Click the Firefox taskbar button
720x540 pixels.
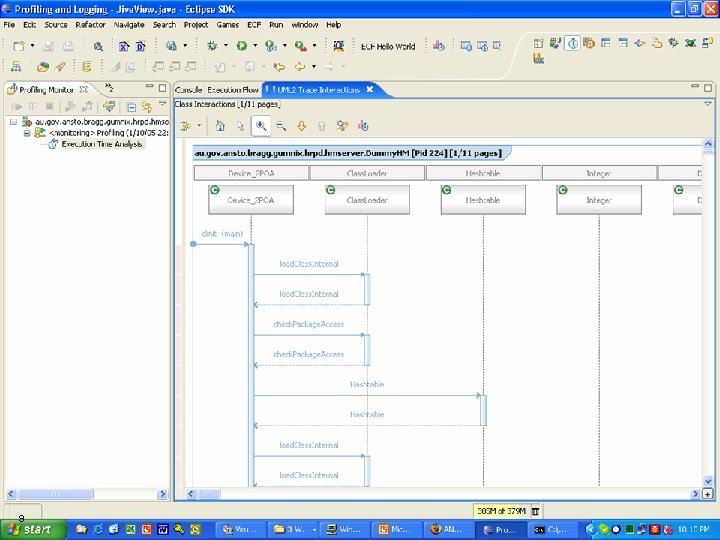pyautogui.click(x=447, y=529)
